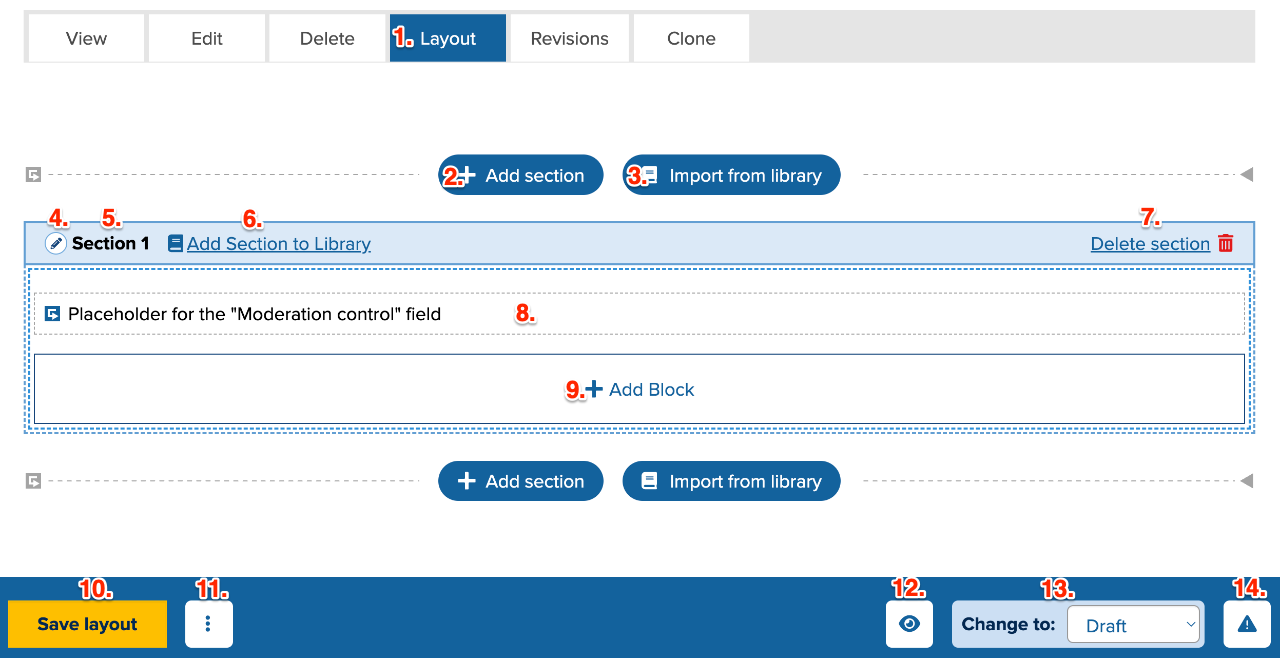Click the Moderation control placeholder block icon
1280x658 pixels.
pyautogui.click(x=53, y=314)
